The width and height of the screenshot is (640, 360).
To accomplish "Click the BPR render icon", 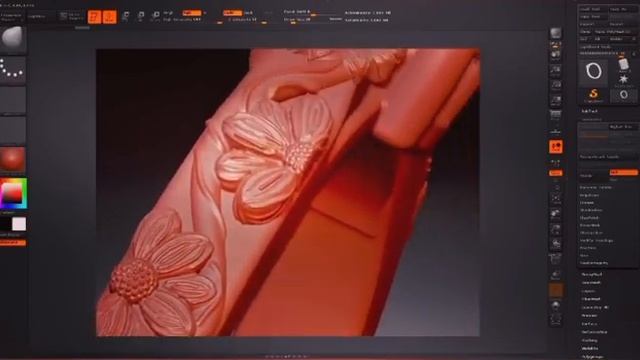I will tap(556, 33).
